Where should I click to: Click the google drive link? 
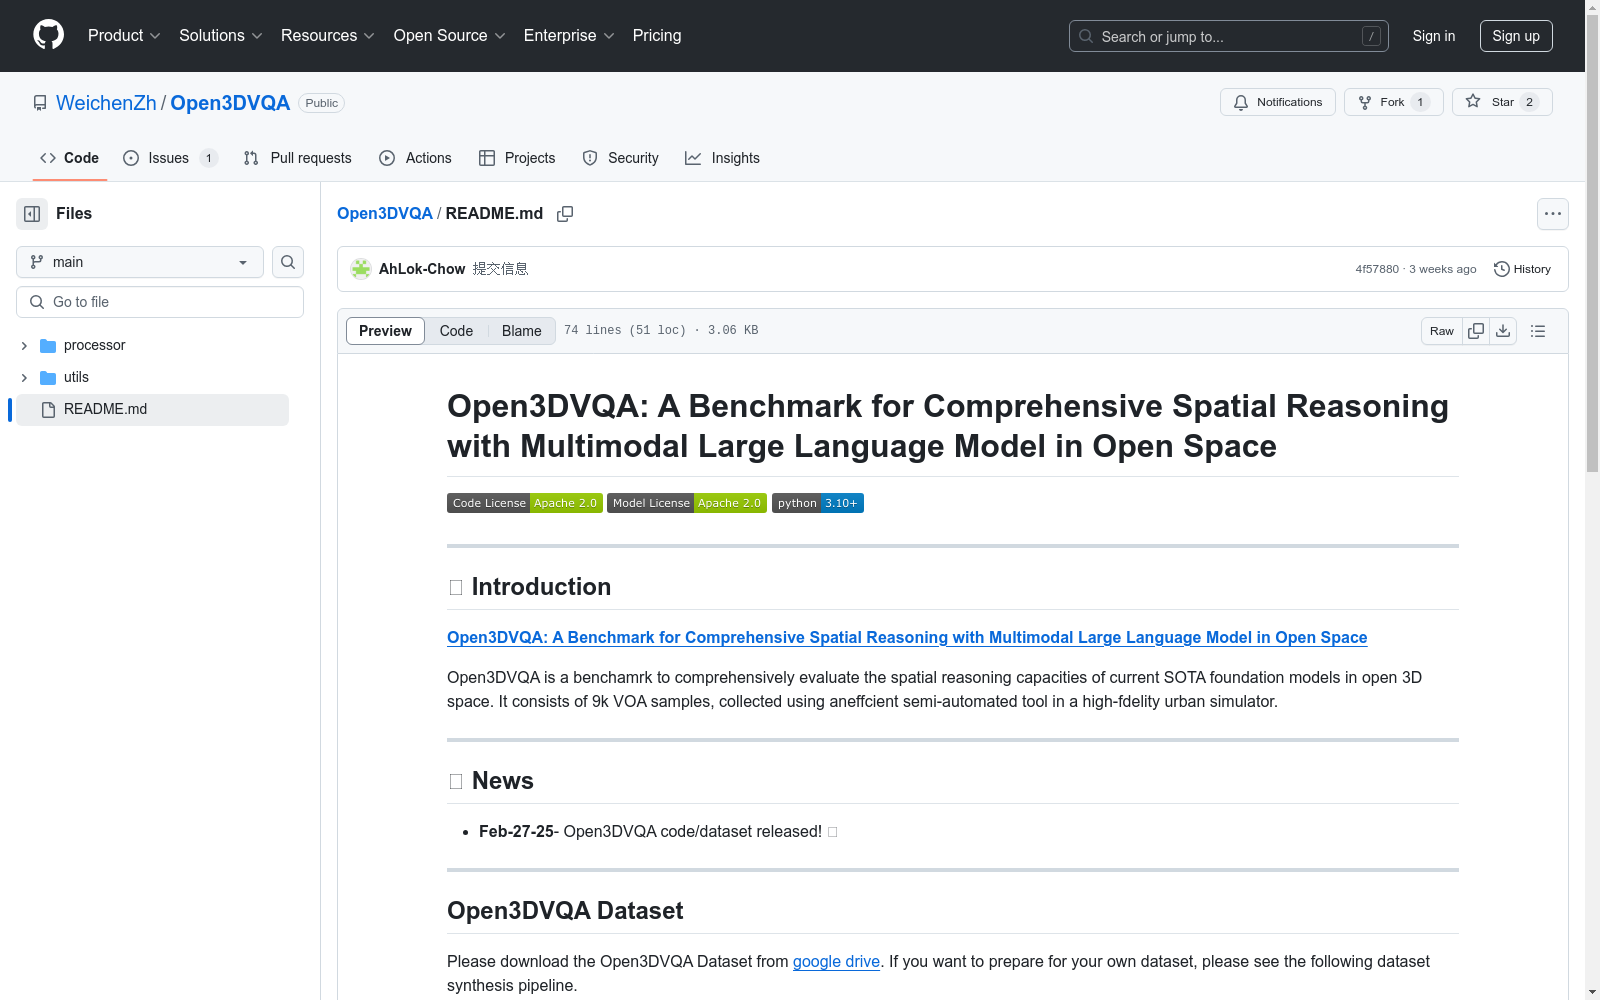point(836,961)
